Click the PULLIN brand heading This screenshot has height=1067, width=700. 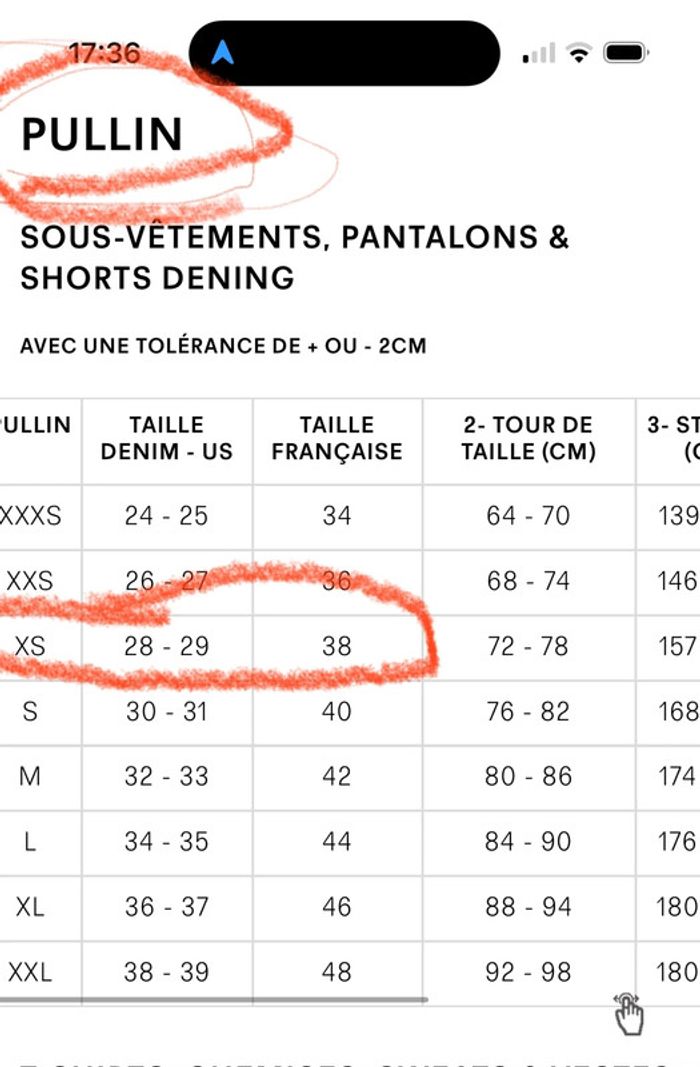point(102,134)
